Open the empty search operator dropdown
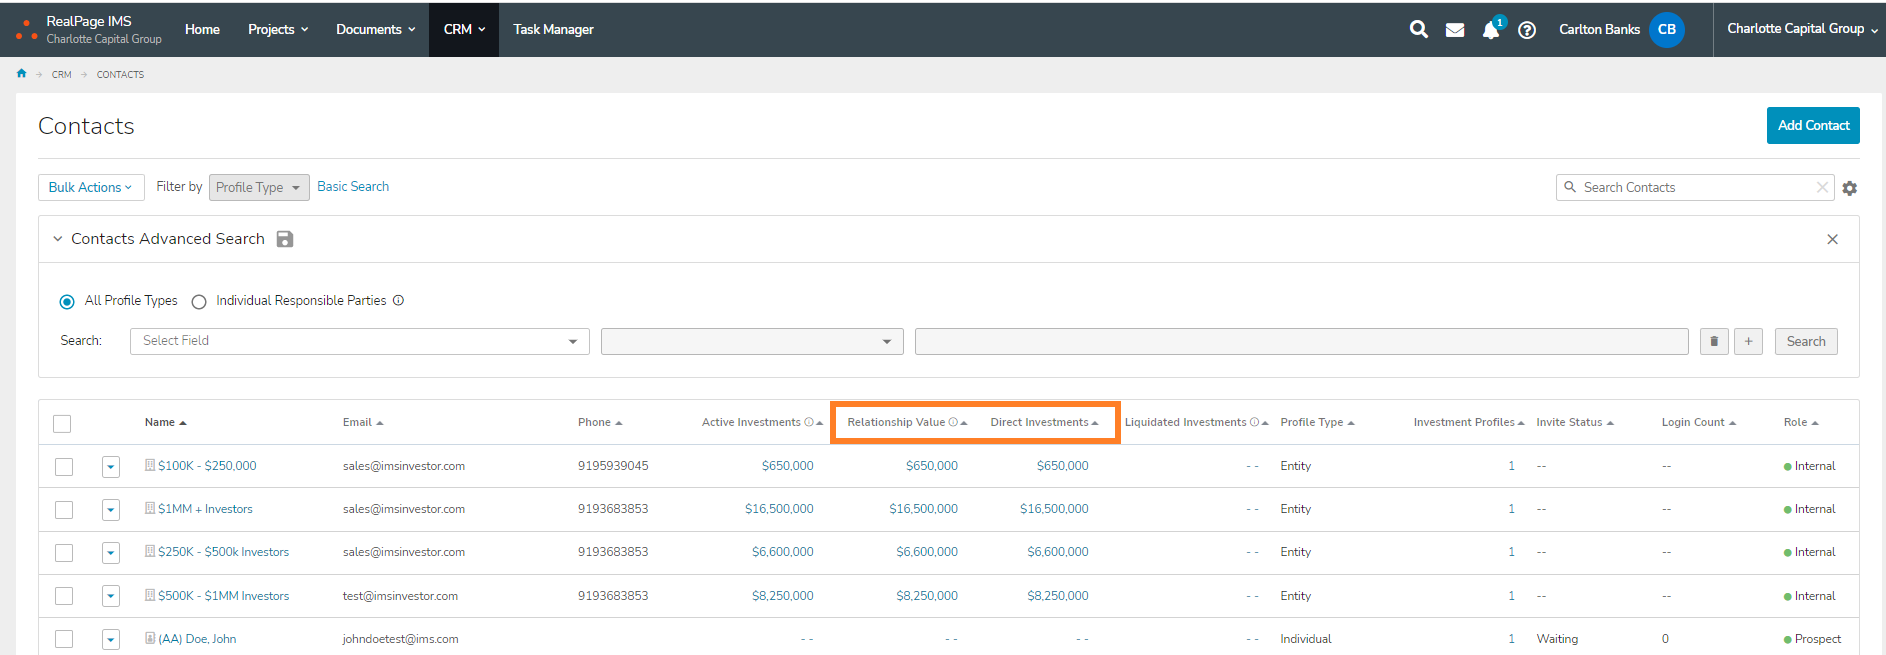1886x655 pixels. point(752,341)
